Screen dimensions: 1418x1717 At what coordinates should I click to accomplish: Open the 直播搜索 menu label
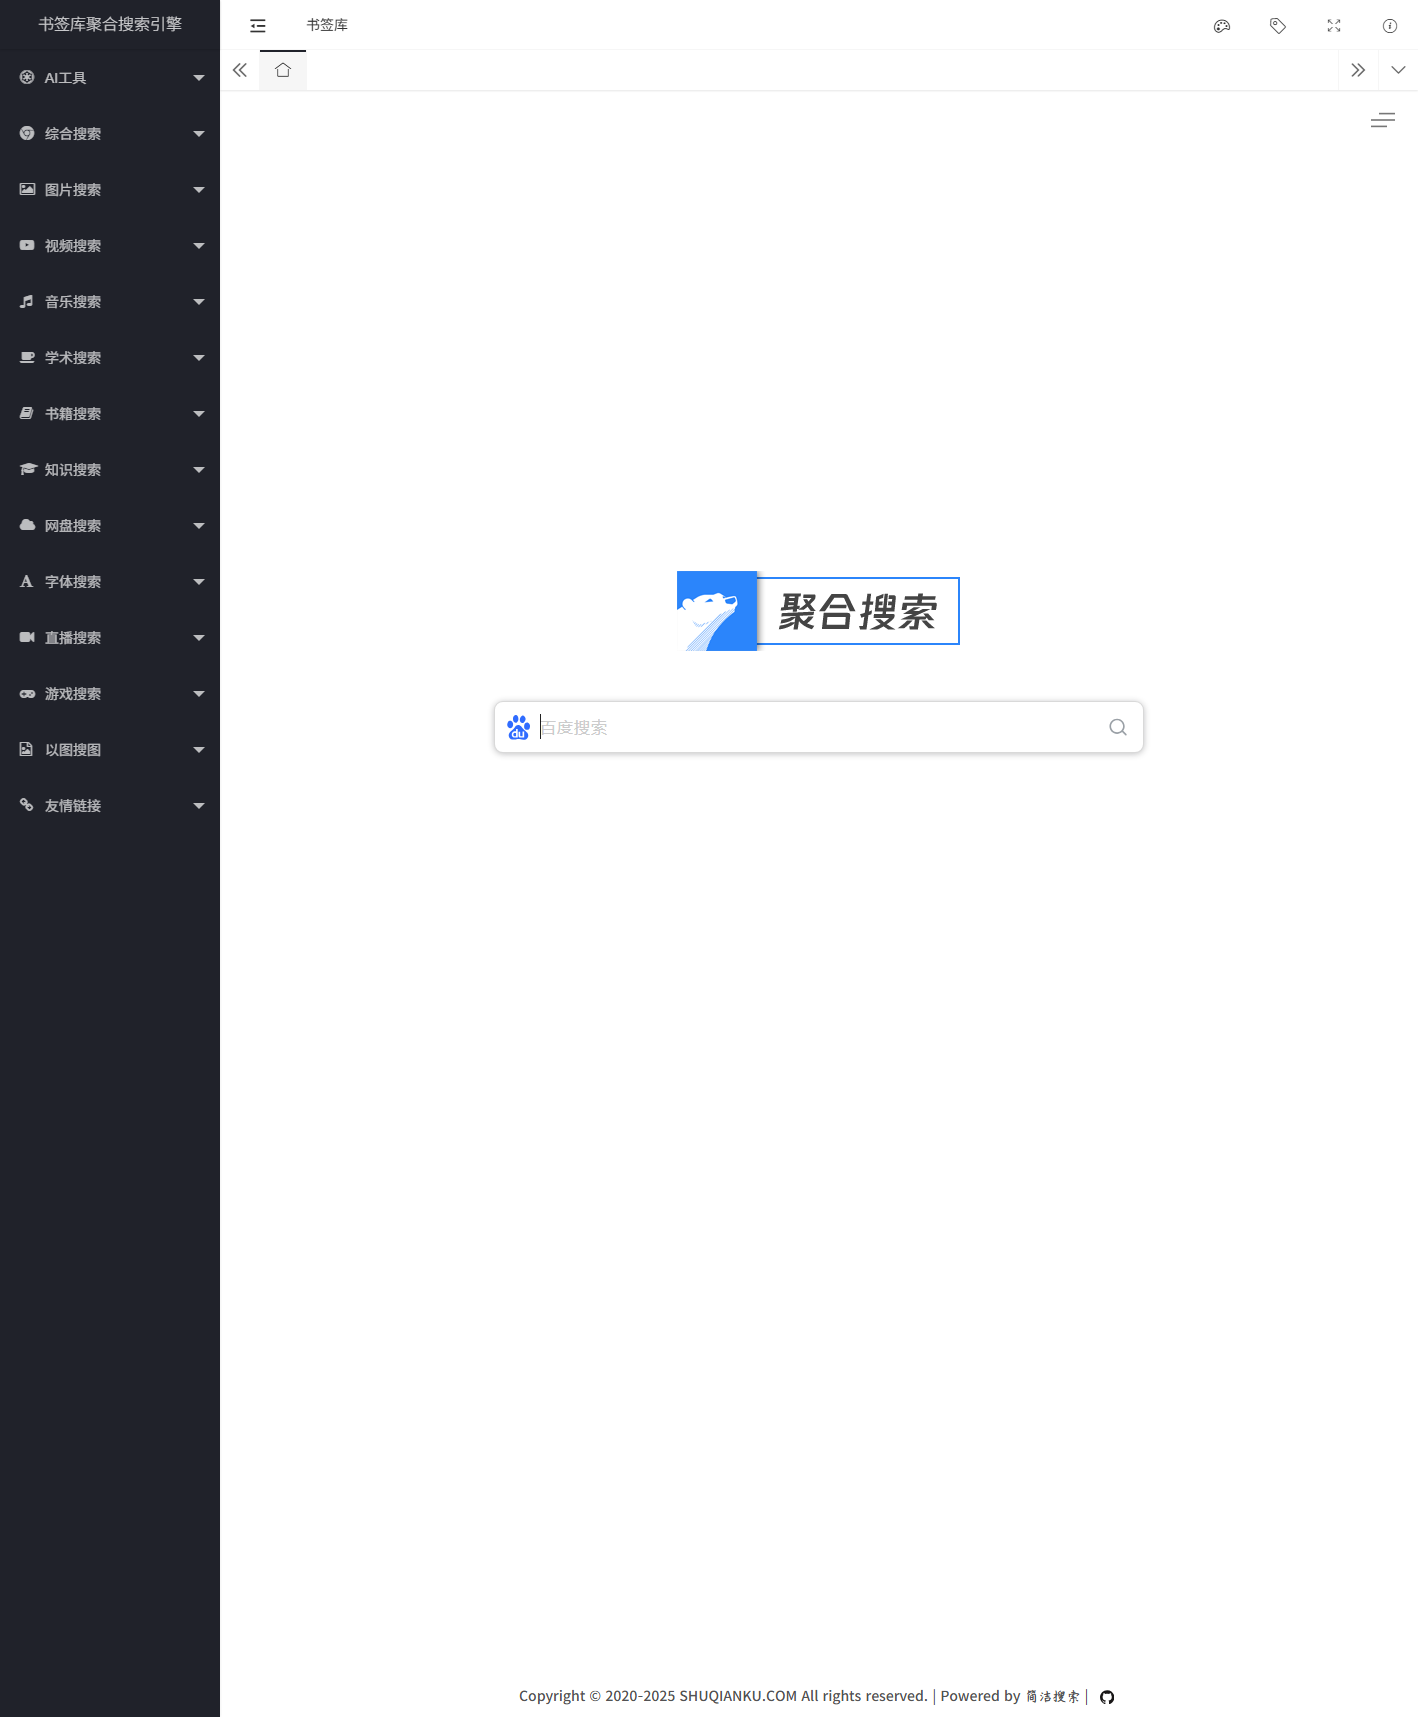click(73, 637)
